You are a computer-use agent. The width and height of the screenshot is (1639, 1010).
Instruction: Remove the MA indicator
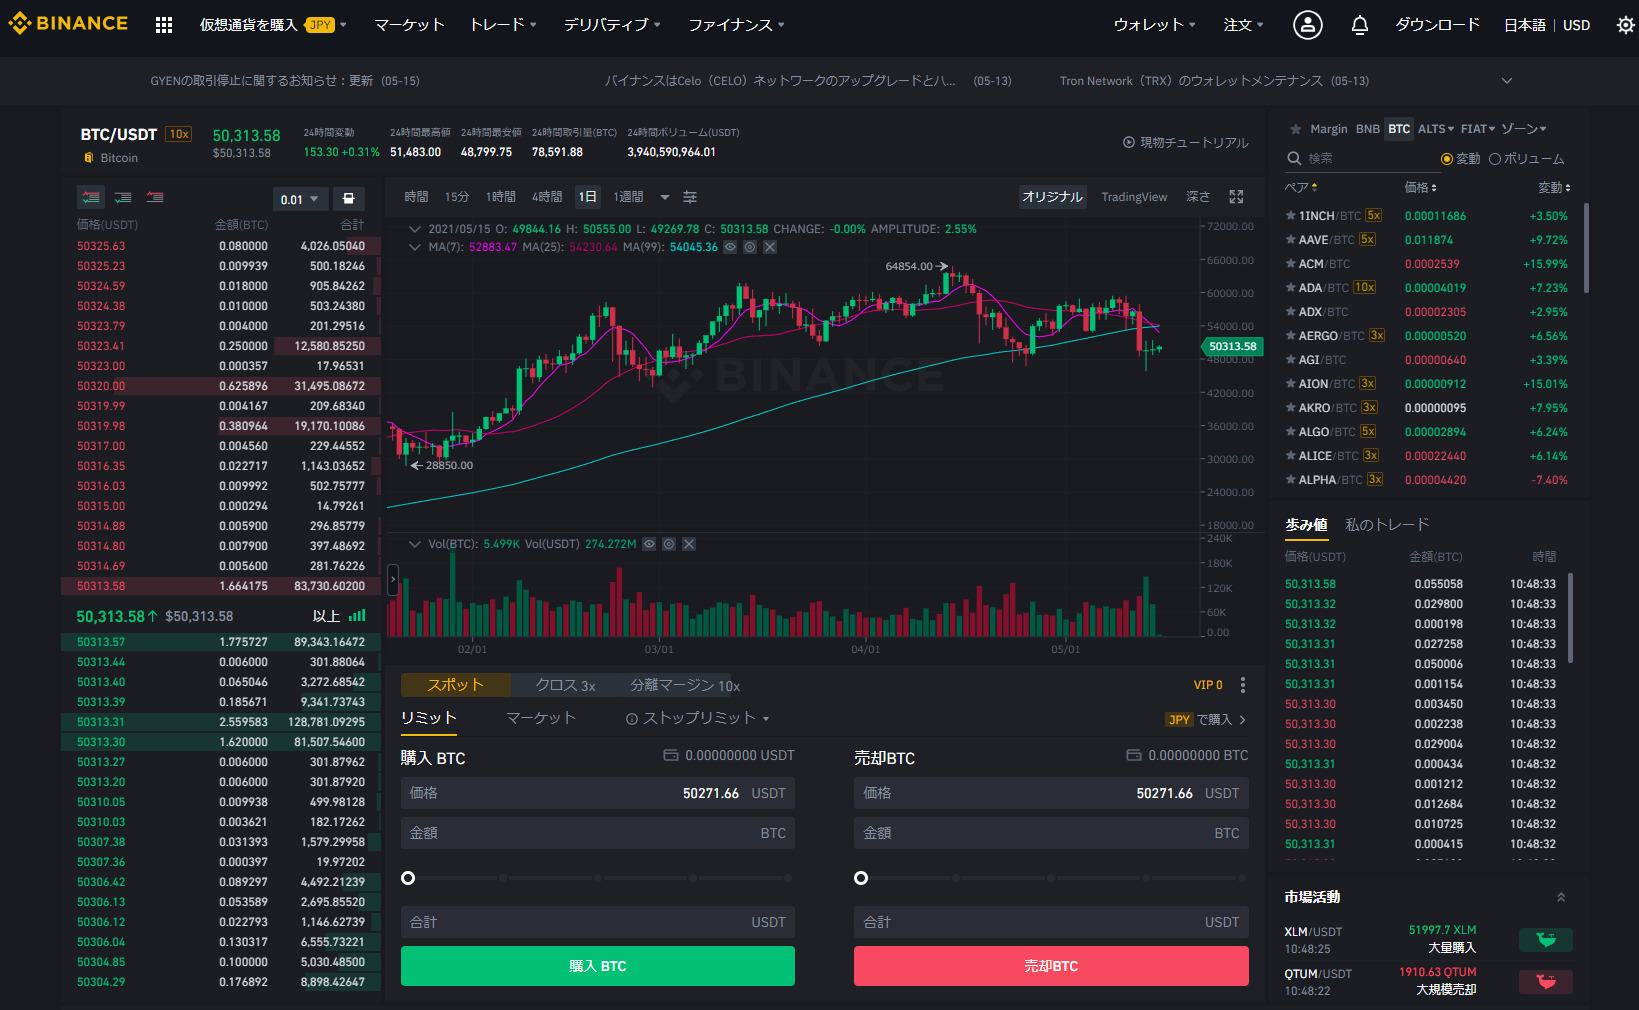pyautogui.click(x=770, y=247)
